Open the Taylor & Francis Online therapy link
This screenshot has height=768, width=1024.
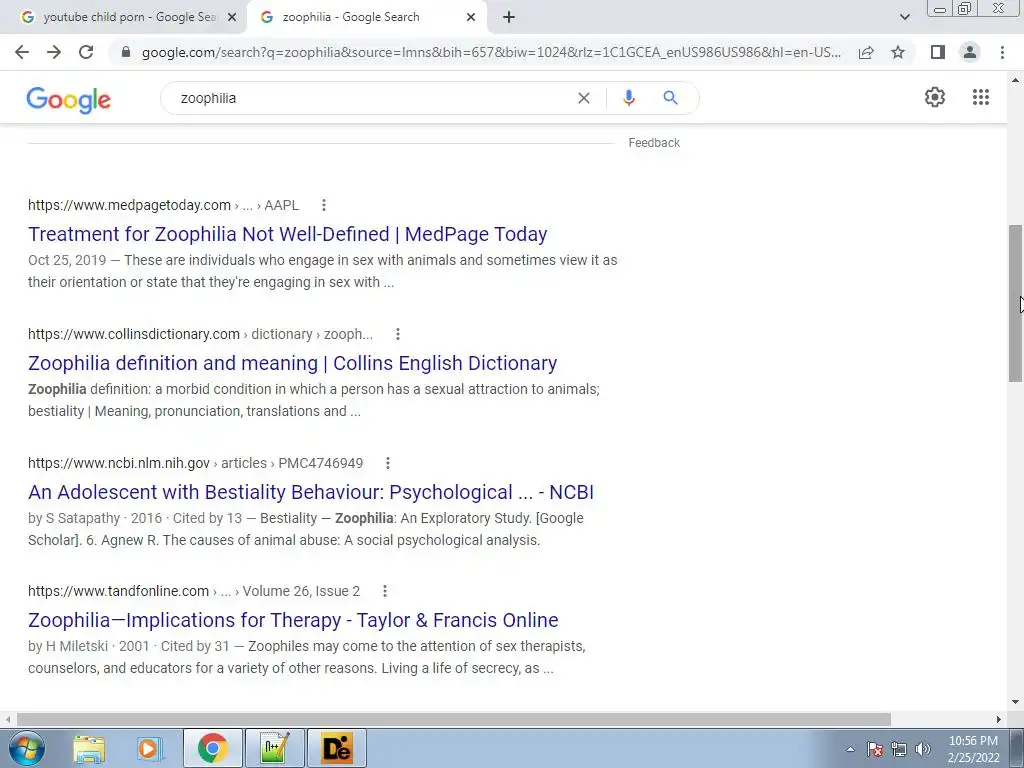pyautogui.click(x=293, y=620)
